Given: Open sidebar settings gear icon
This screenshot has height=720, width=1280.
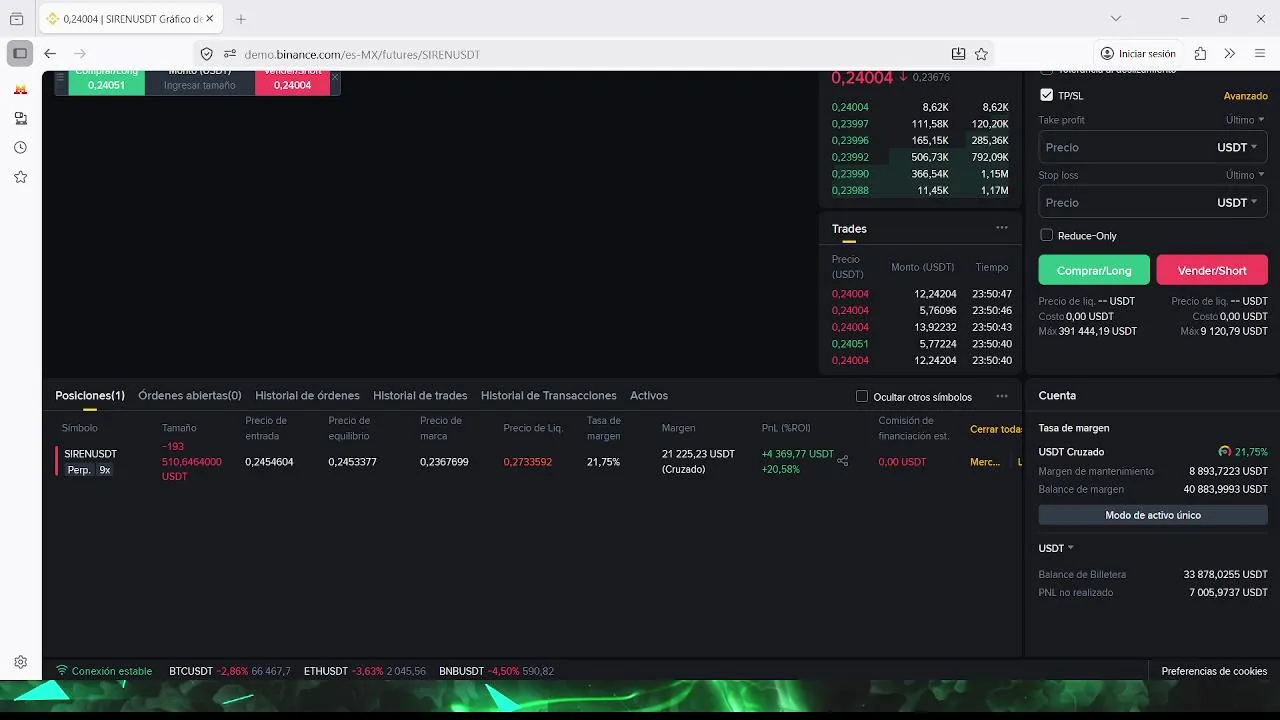Looking at the screenshot, I should (x=20, y=662).
